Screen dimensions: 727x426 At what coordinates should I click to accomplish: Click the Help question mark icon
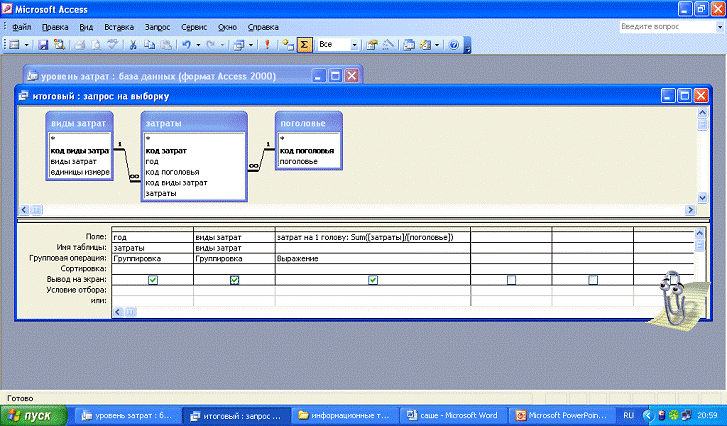point(453,45)
